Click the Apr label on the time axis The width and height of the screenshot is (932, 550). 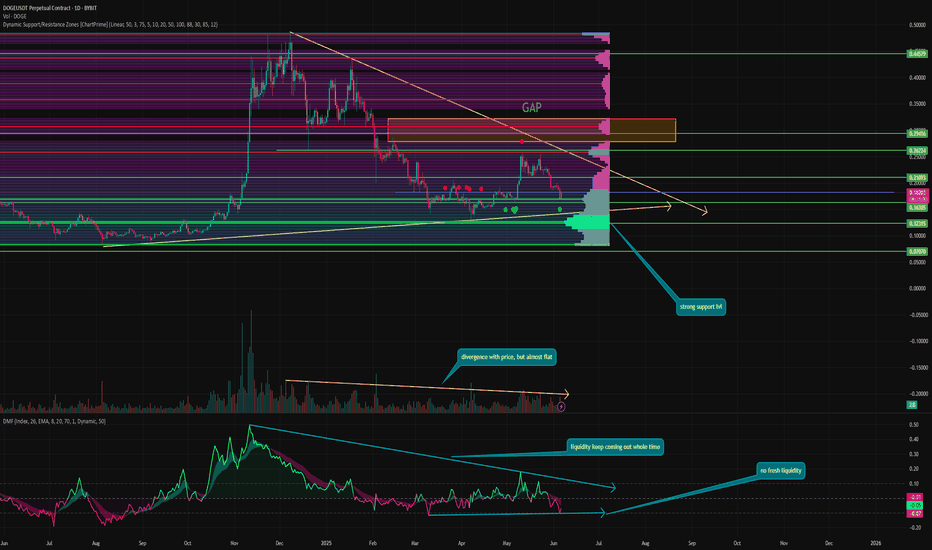(461, 543)
